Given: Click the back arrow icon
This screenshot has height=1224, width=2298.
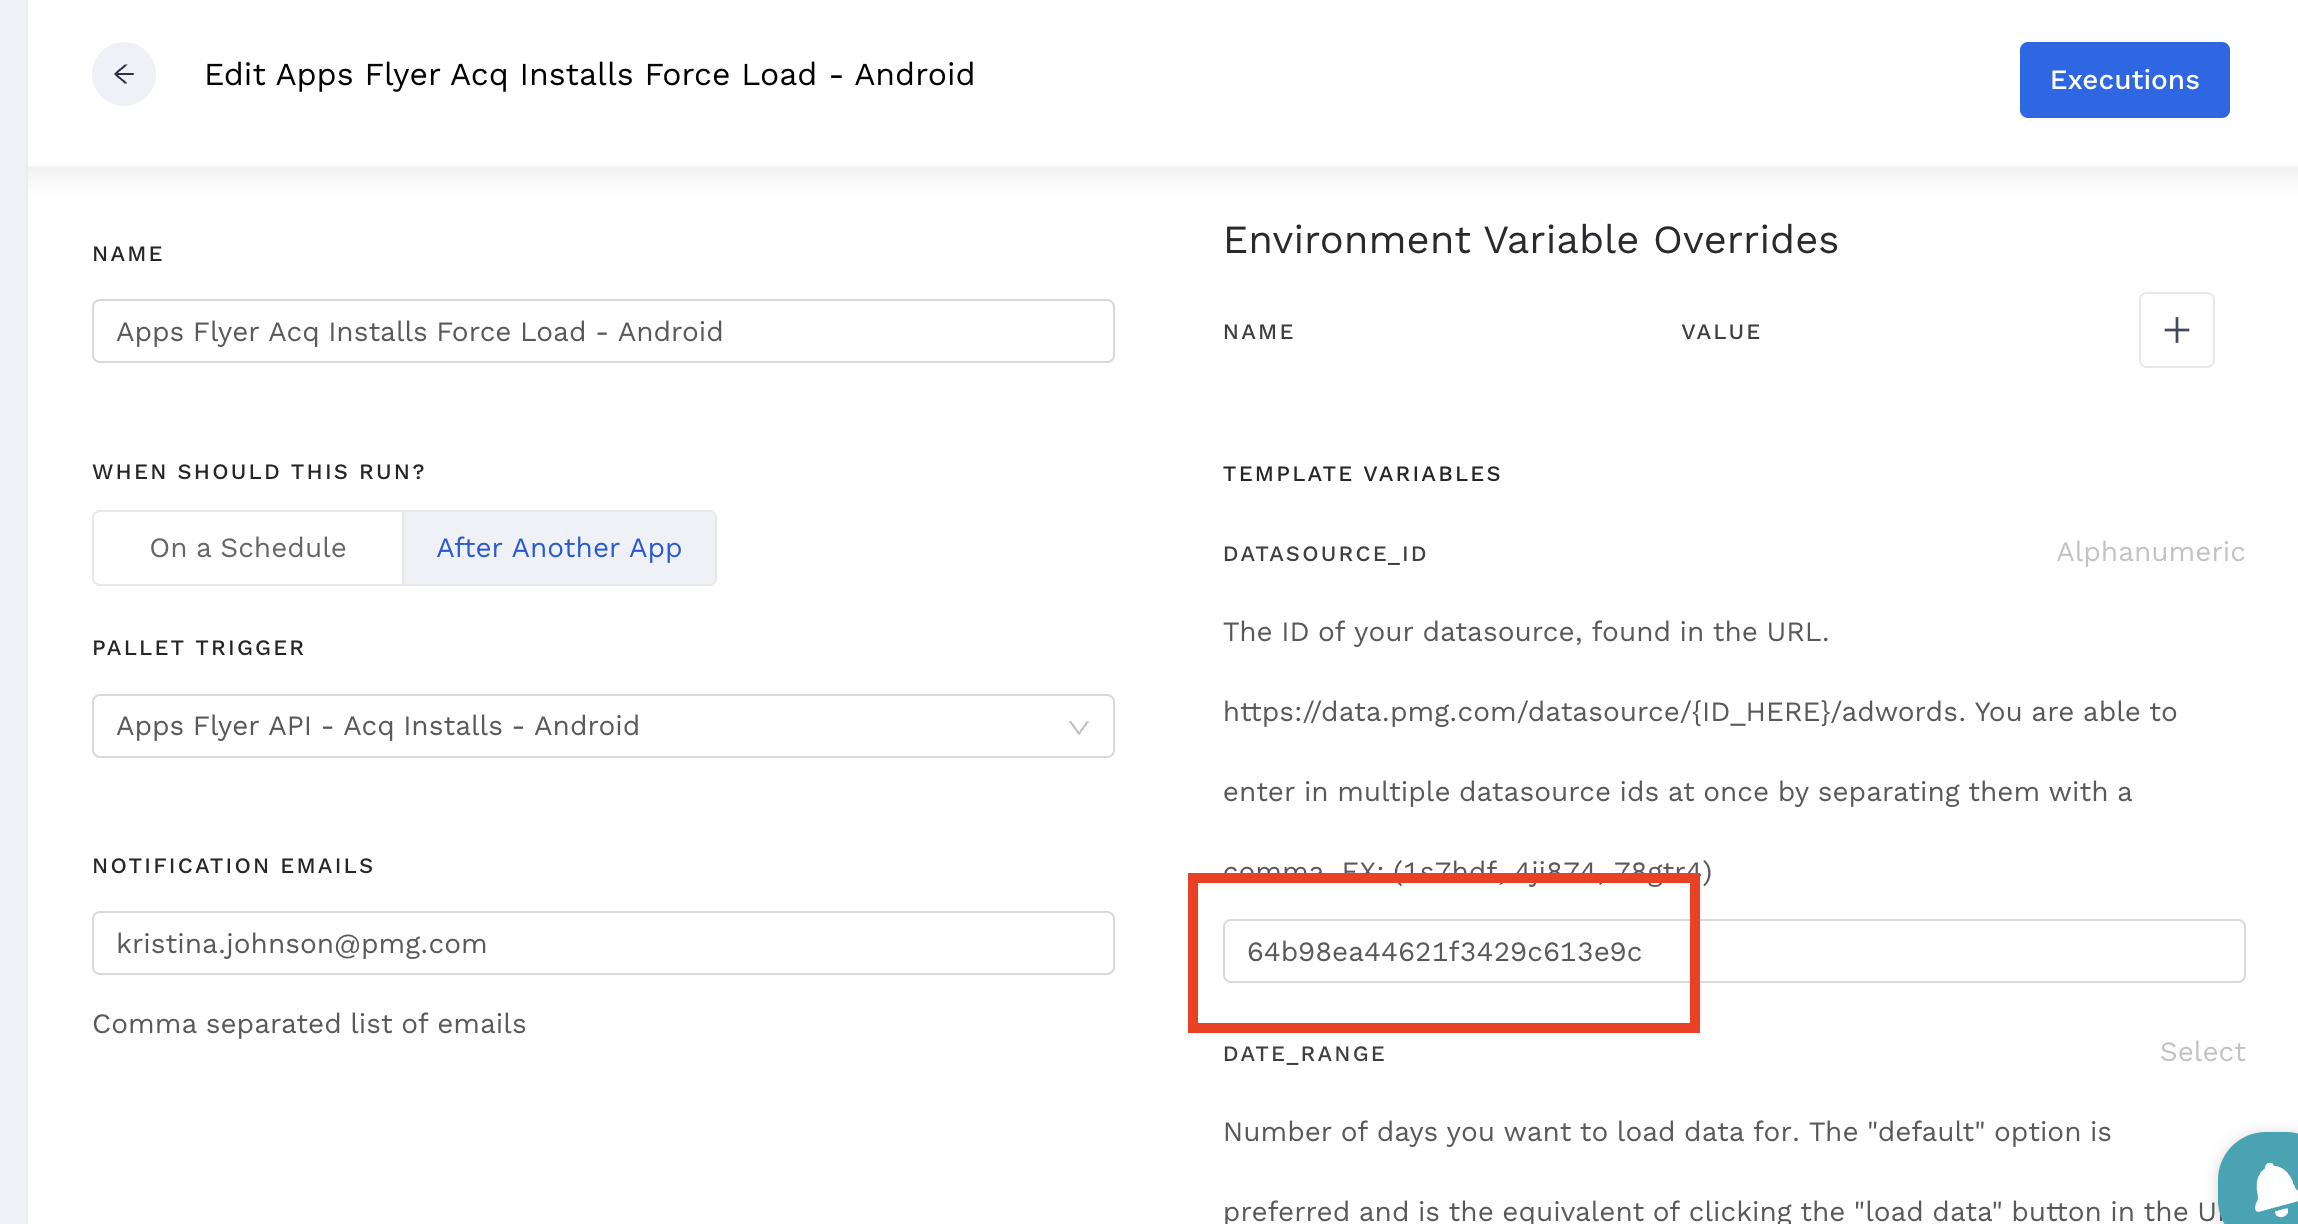Looking at the screenshot, I should 124,74.
